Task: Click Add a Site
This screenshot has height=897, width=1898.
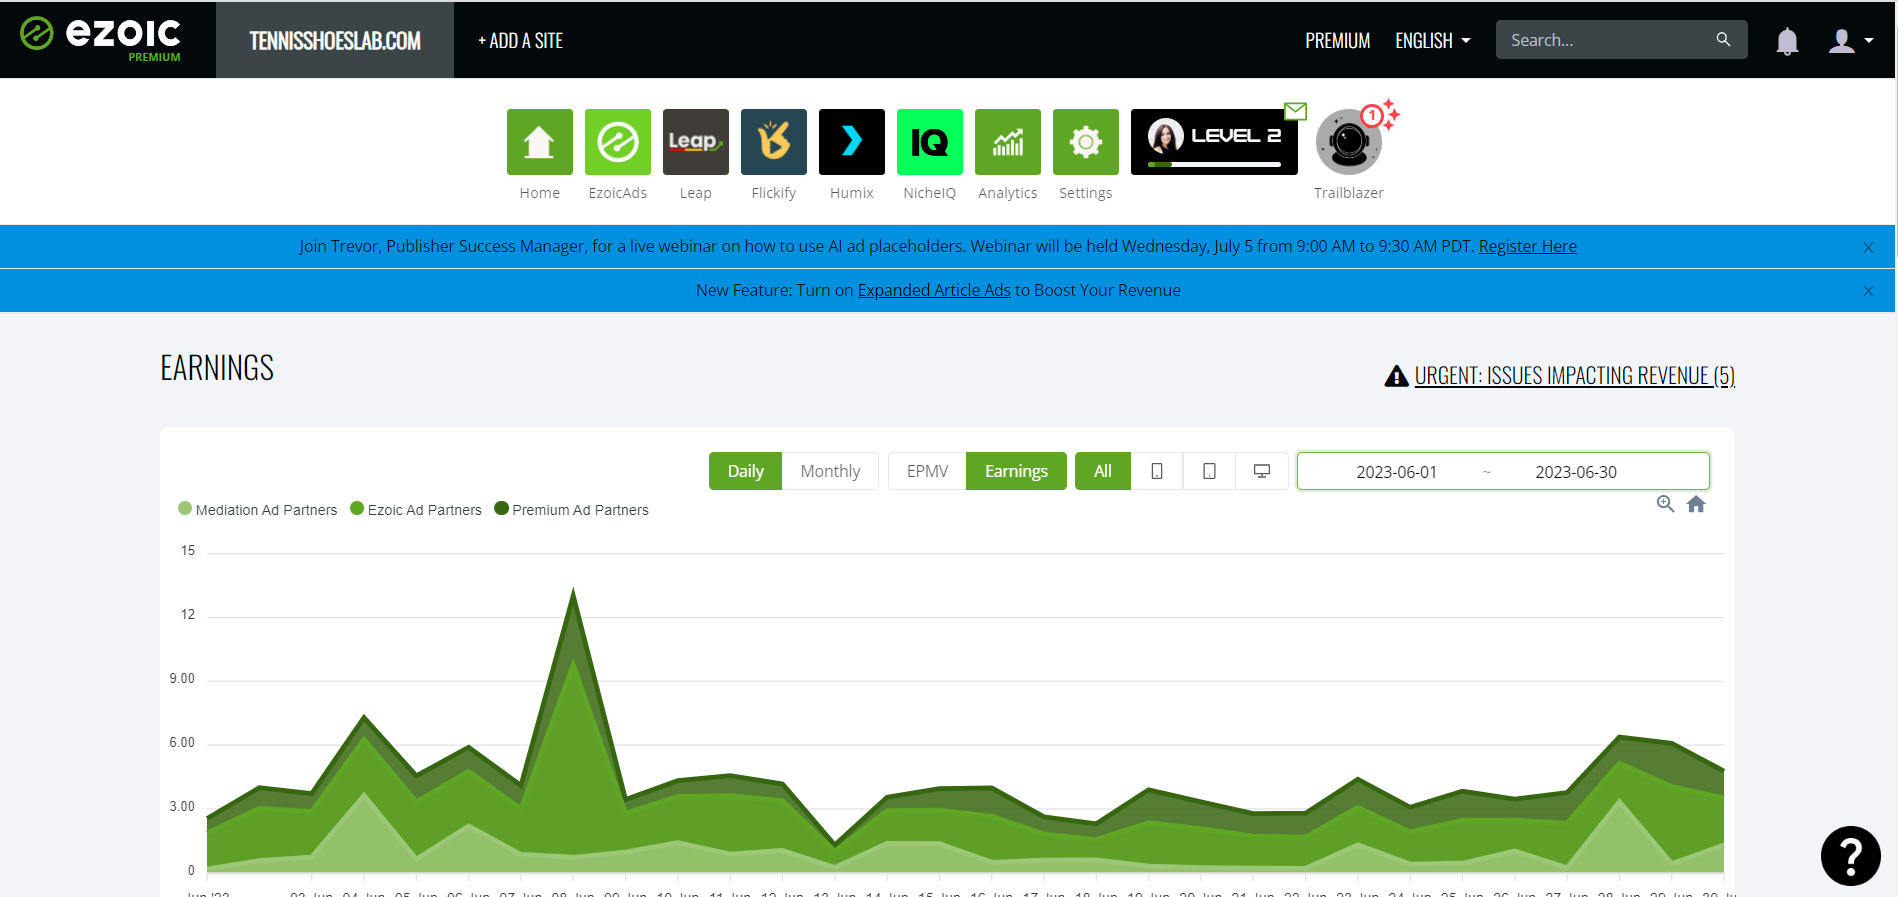Action: coord(520,41)
